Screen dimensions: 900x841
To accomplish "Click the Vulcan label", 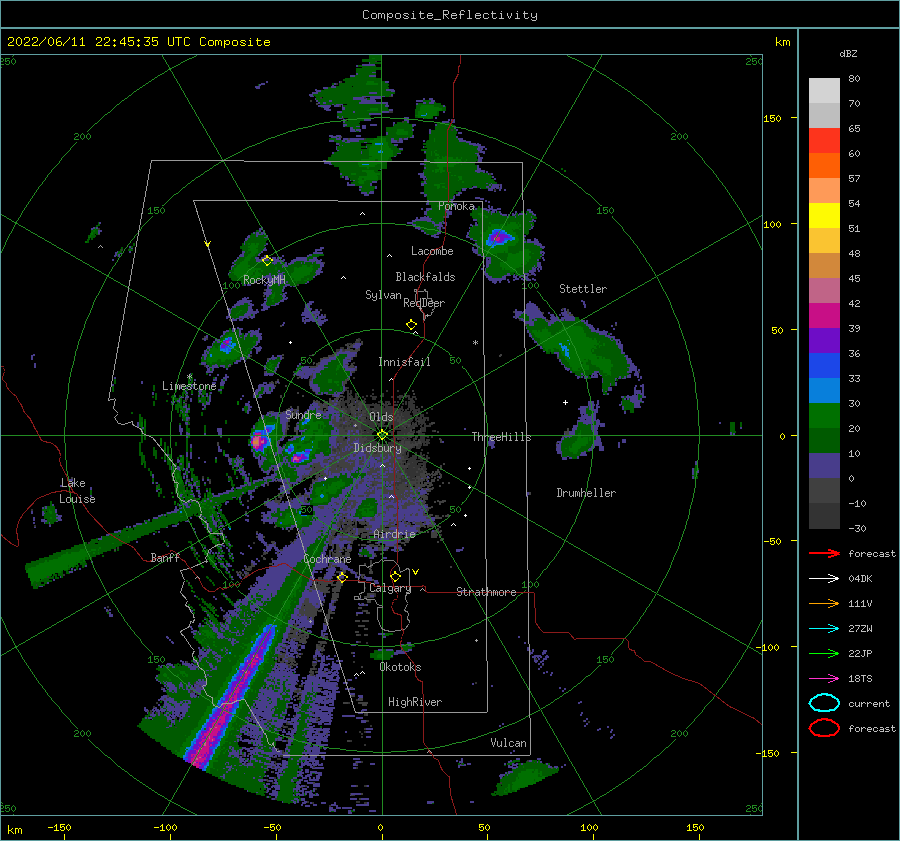I will click(x=508, y=743).
